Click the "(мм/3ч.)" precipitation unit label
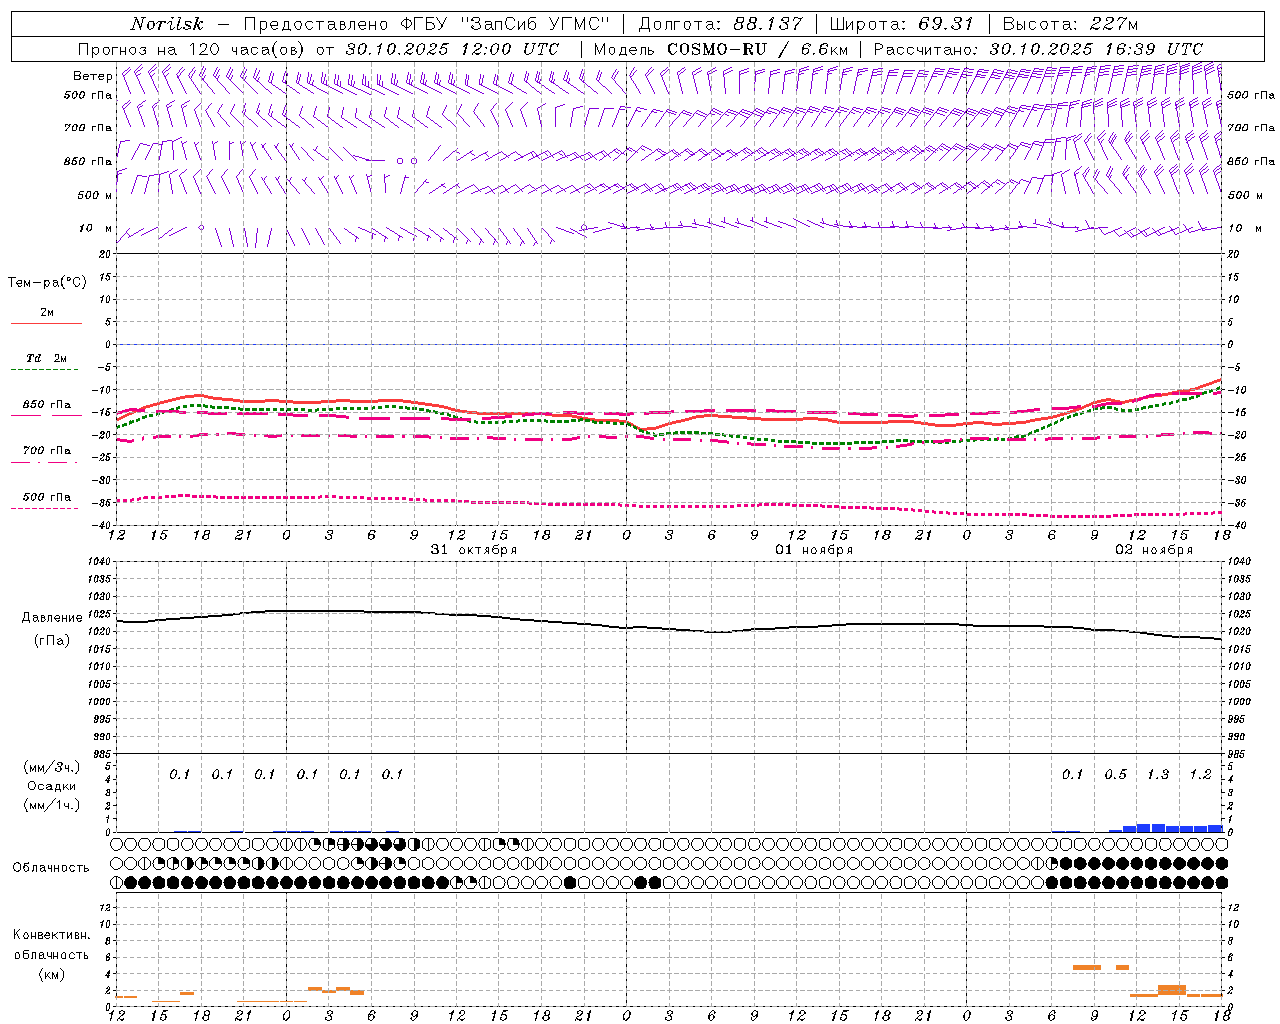Image resolution: width=1280 pixels, height=1024 pixels. click(x=52, y=767)
